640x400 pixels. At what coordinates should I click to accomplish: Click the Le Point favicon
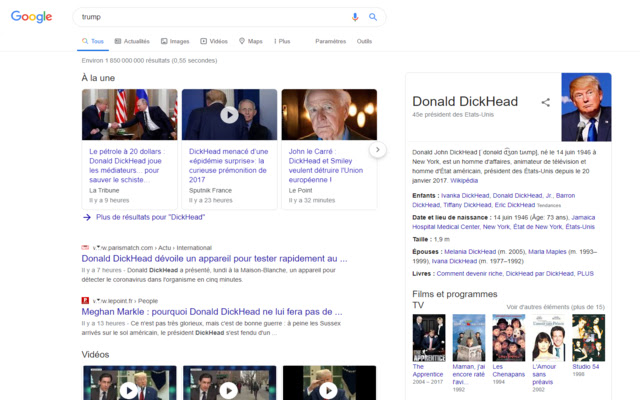click(85, 300)
